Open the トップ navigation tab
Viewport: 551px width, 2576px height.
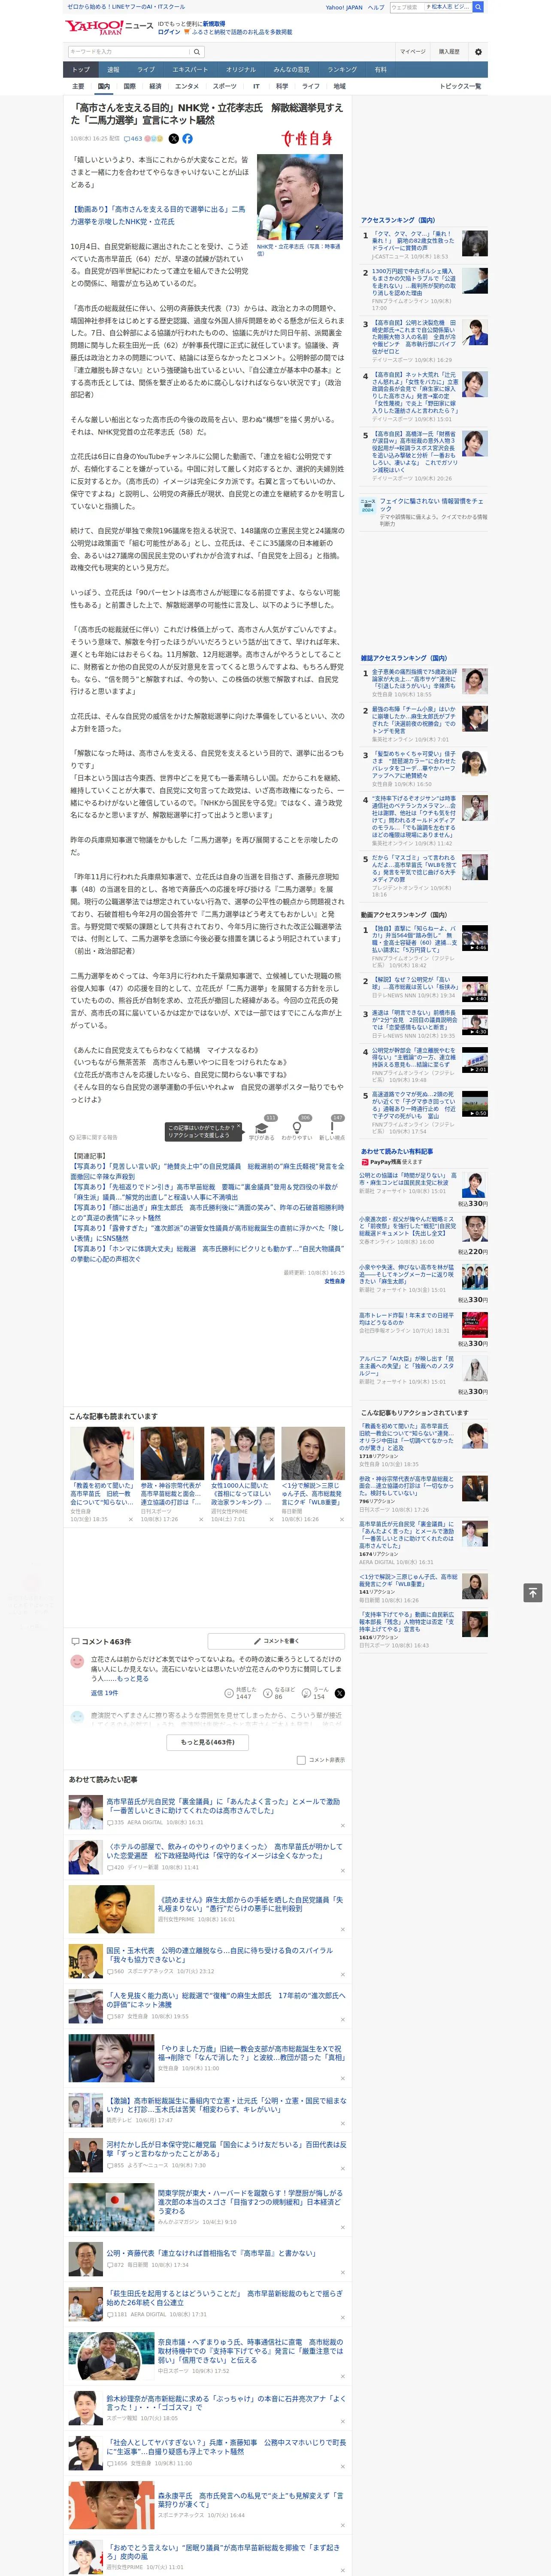(81, 69)
